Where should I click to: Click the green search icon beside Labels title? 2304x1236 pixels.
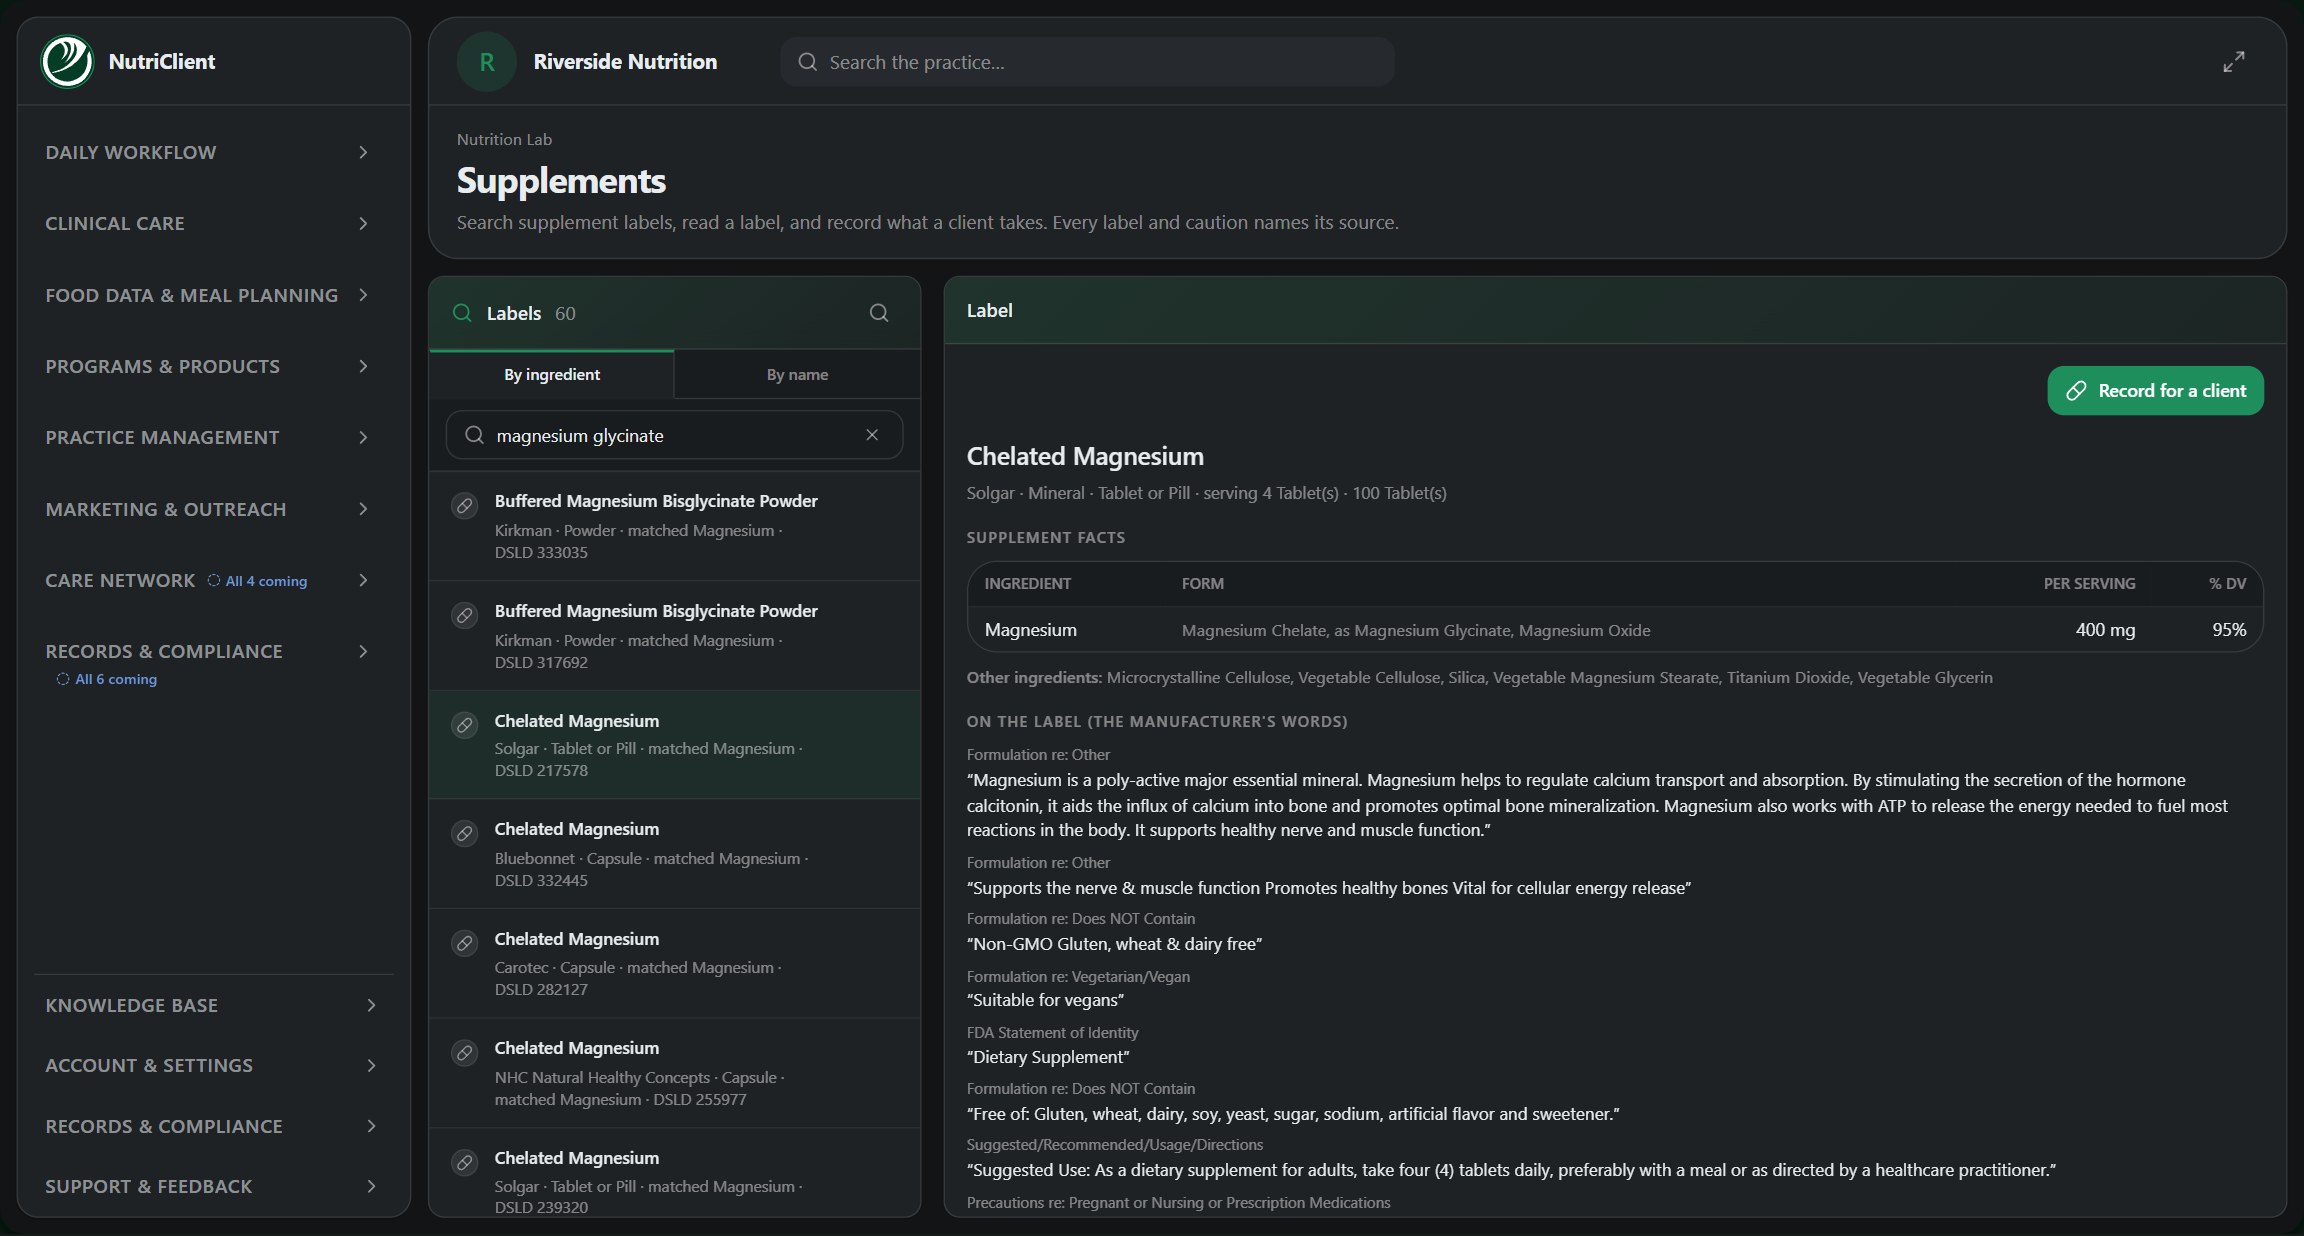(462, 313)
